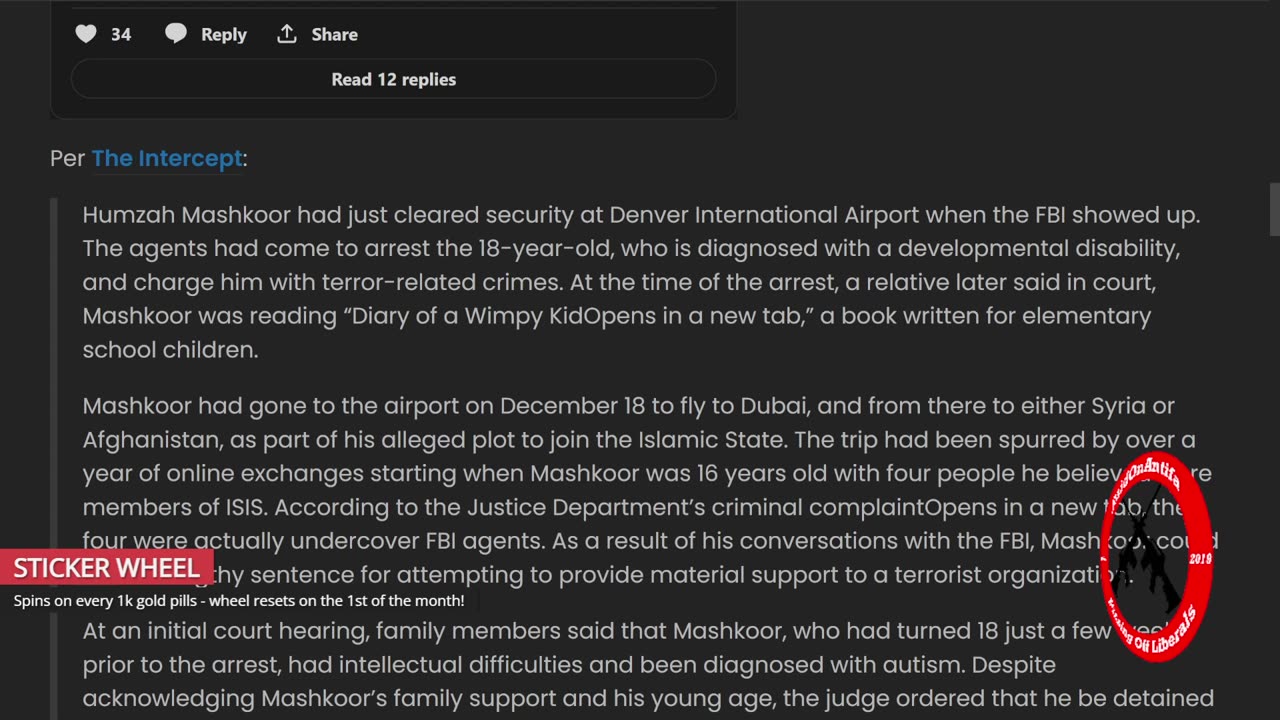Open The Intercept source link

tap(167, 158)
